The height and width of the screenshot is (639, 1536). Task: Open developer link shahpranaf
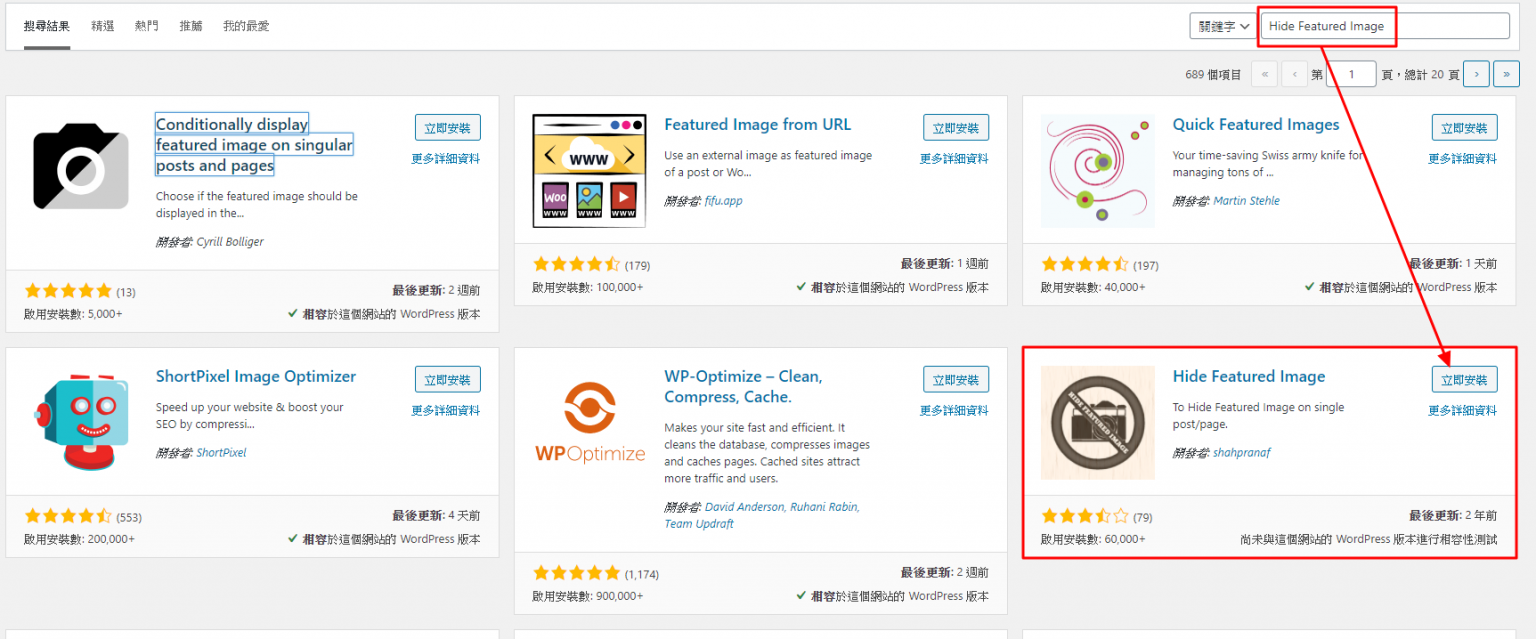coord(1241,453)
